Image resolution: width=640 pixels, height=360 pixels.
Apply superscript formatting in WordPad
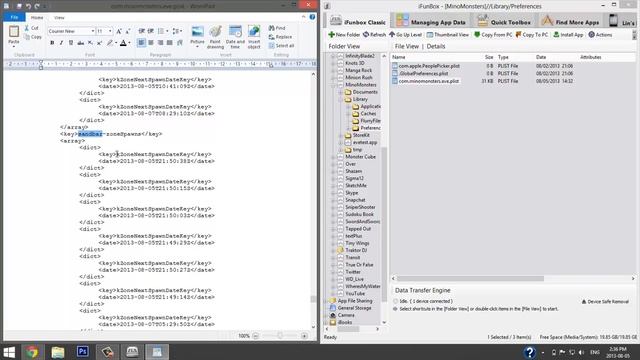(x=99, y=43)
